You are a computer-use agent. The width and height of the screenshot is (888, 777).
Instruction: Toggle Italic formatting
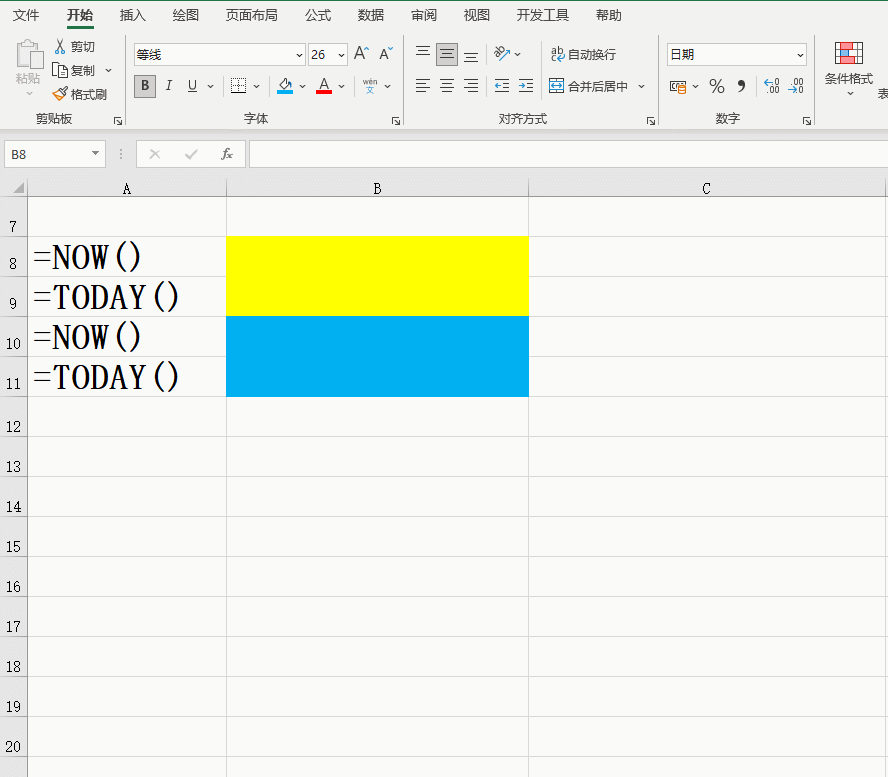pos(169,86)
